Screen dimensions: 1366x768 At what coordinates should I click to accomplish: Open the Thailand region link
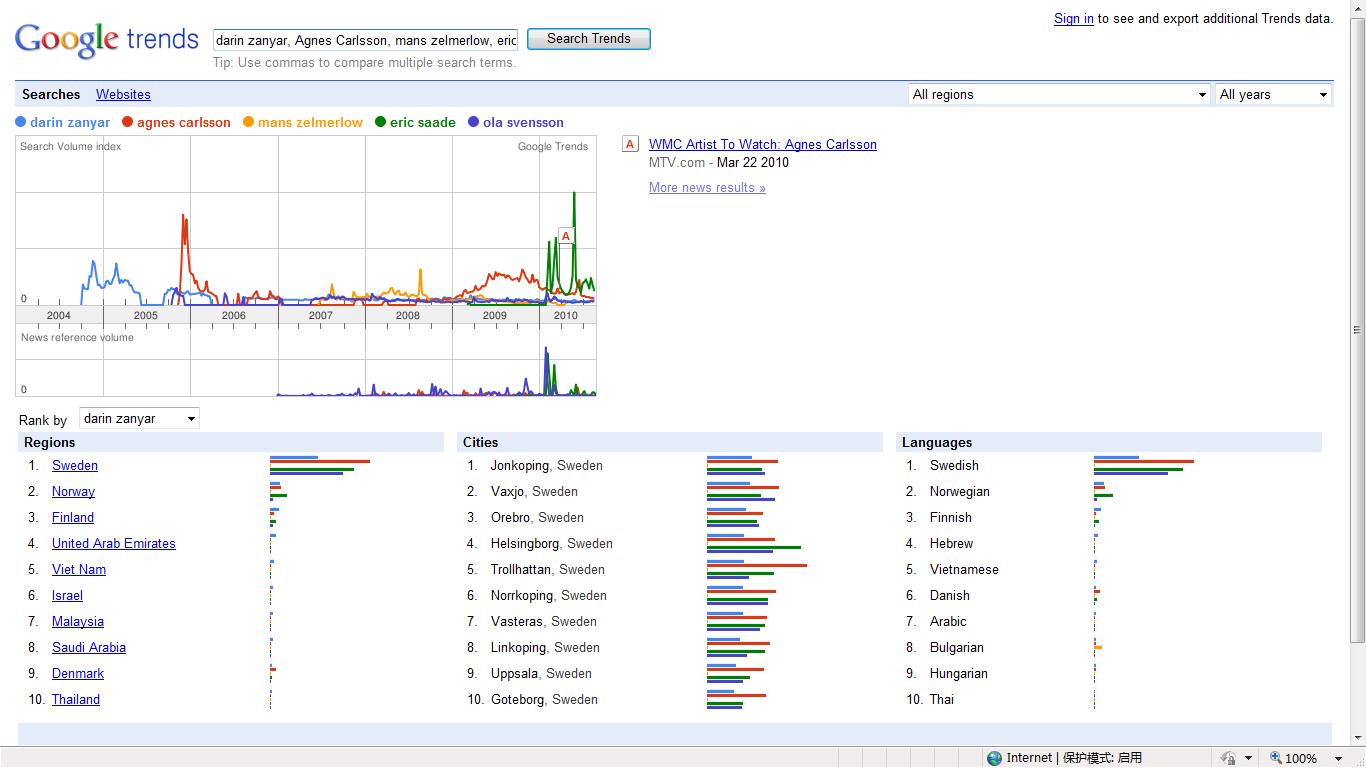[76, 699]
